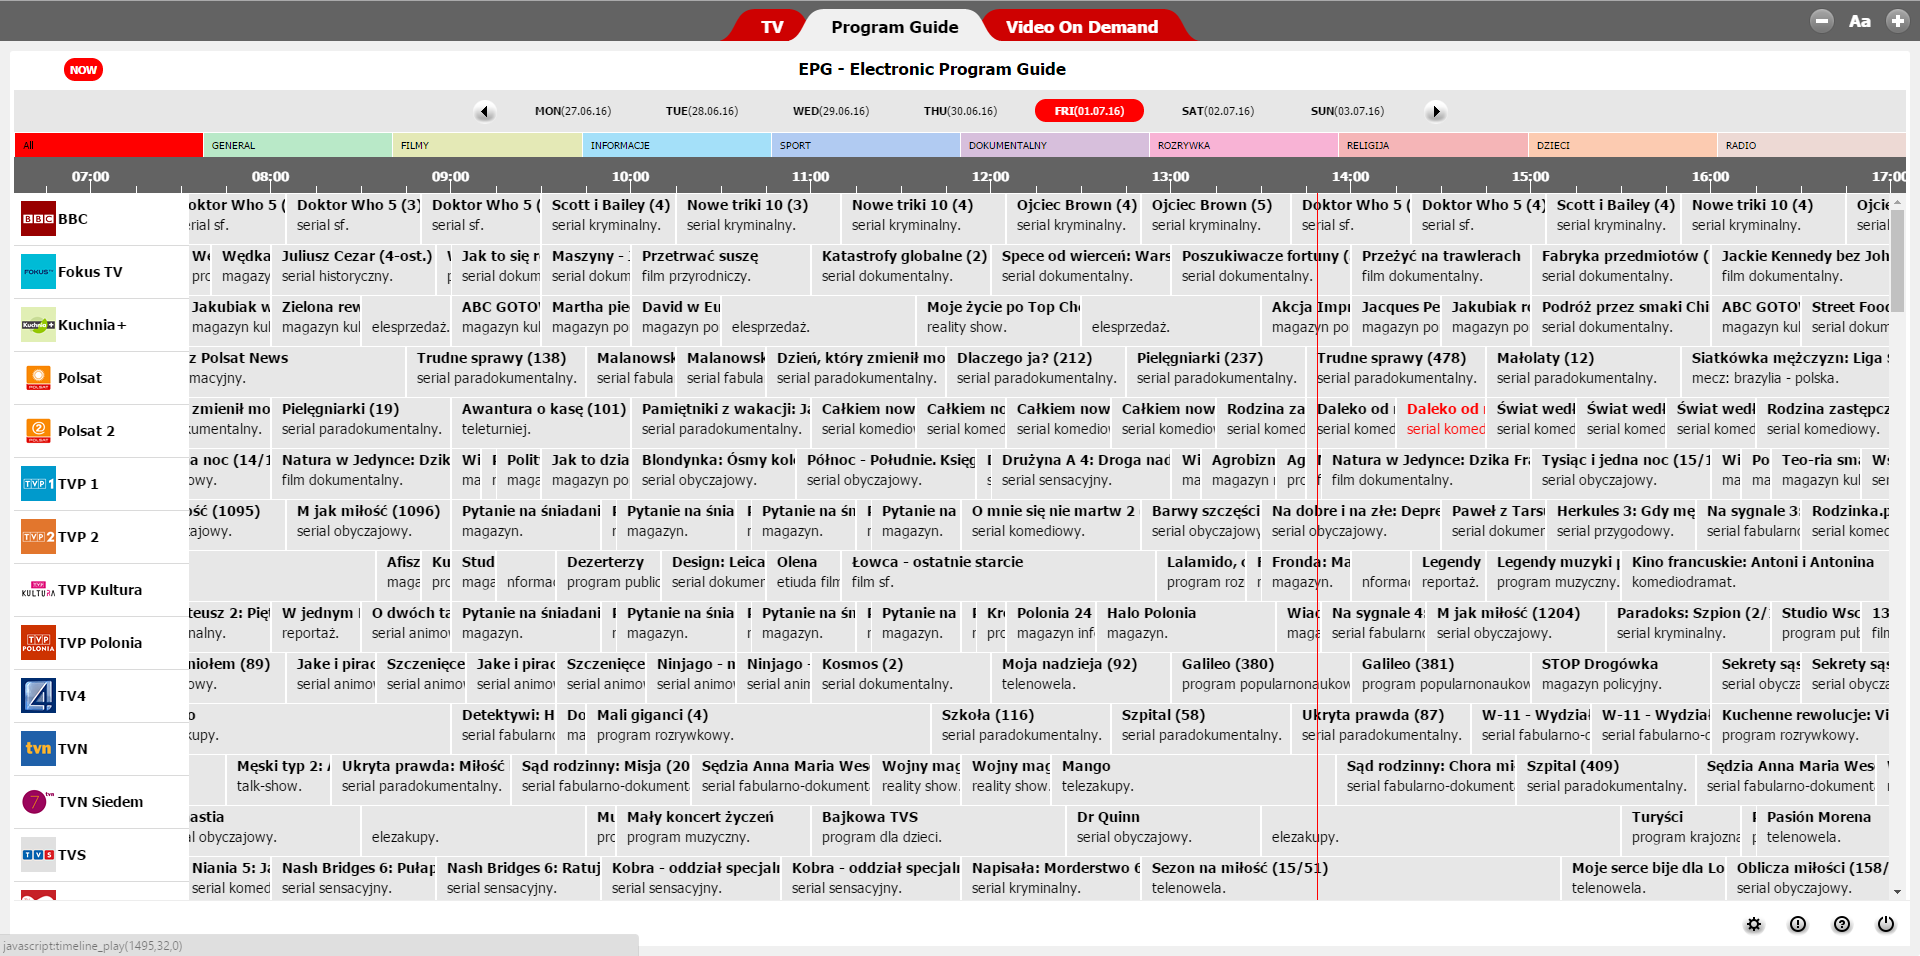1920x956 pixels.
Task: Open the Program Guide tab
Action: click(895, 27)
